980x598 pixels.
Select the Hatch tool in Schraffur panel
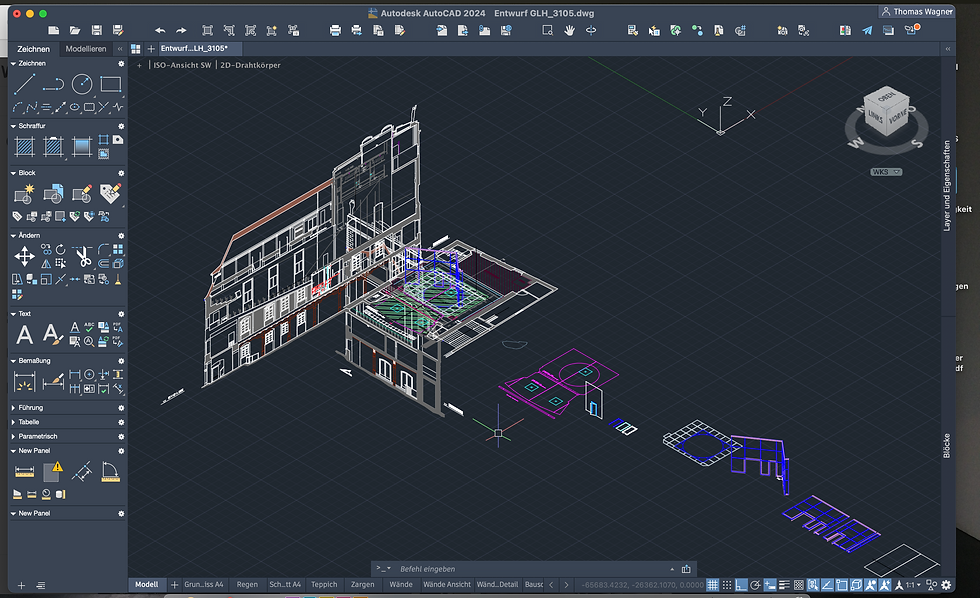pyautogui.click(x=24, y=147)
